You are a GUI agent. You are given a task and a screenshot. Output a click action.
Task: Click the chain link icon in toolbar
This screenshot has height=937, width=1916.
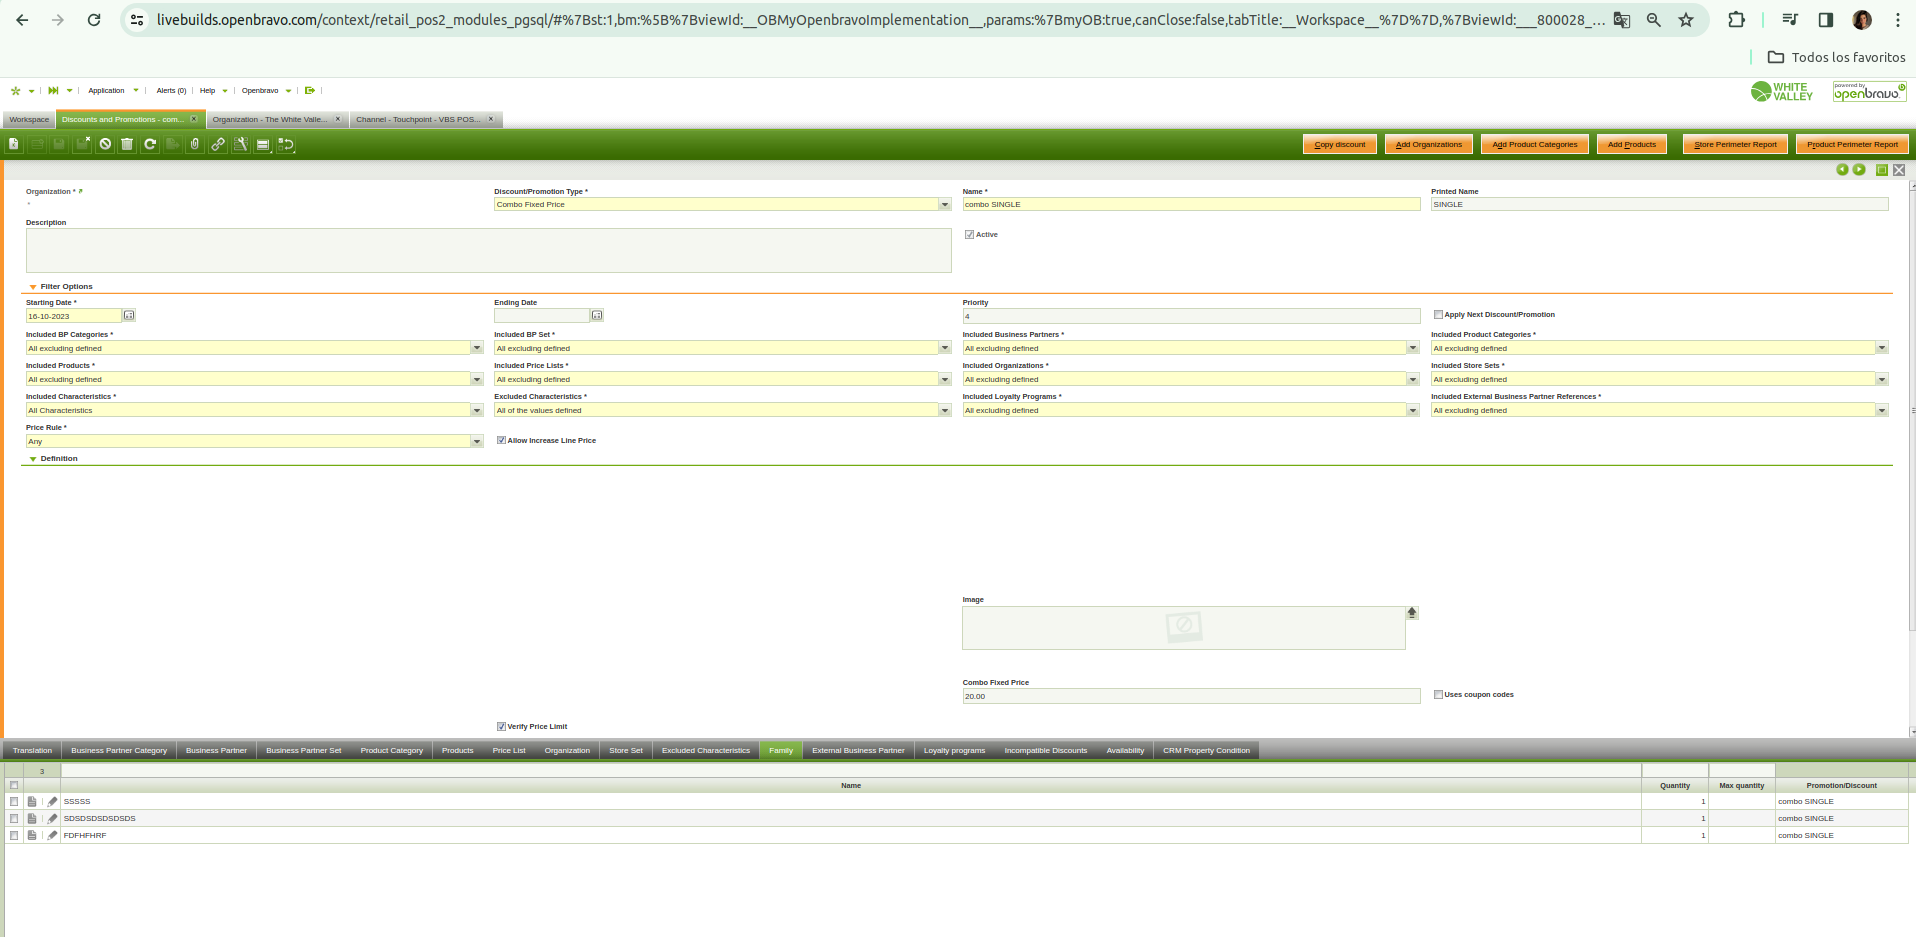click(x=218, y=144)
